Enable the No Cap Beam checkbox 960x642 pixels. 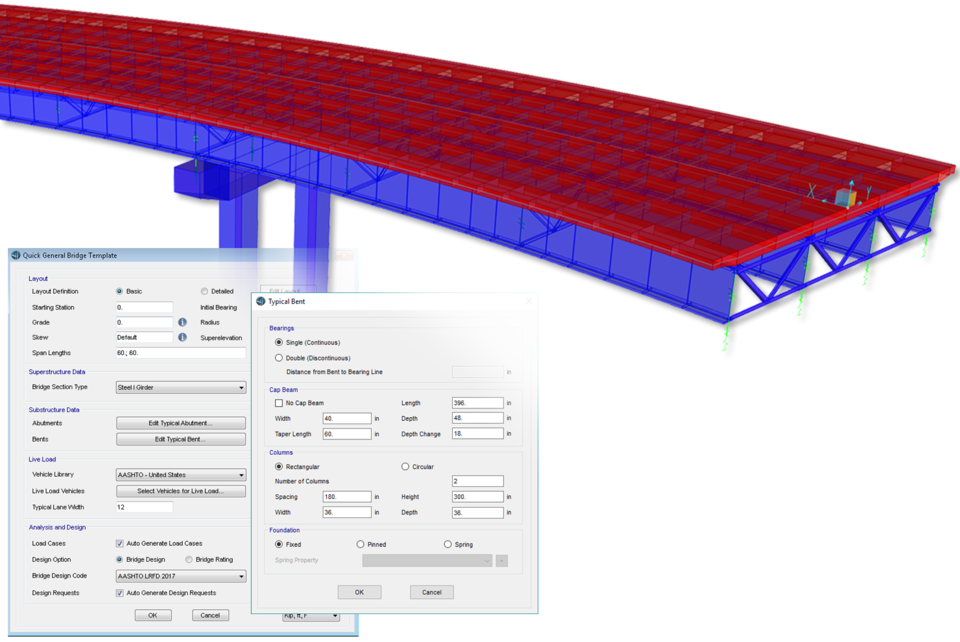tap(279, 403)
